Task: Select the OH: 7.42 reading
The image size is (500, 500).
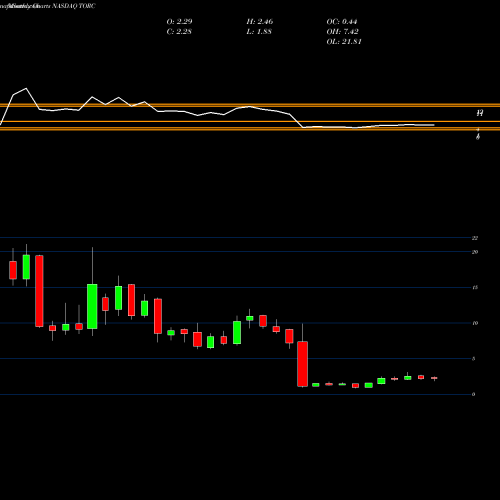Action: point(342,32)
